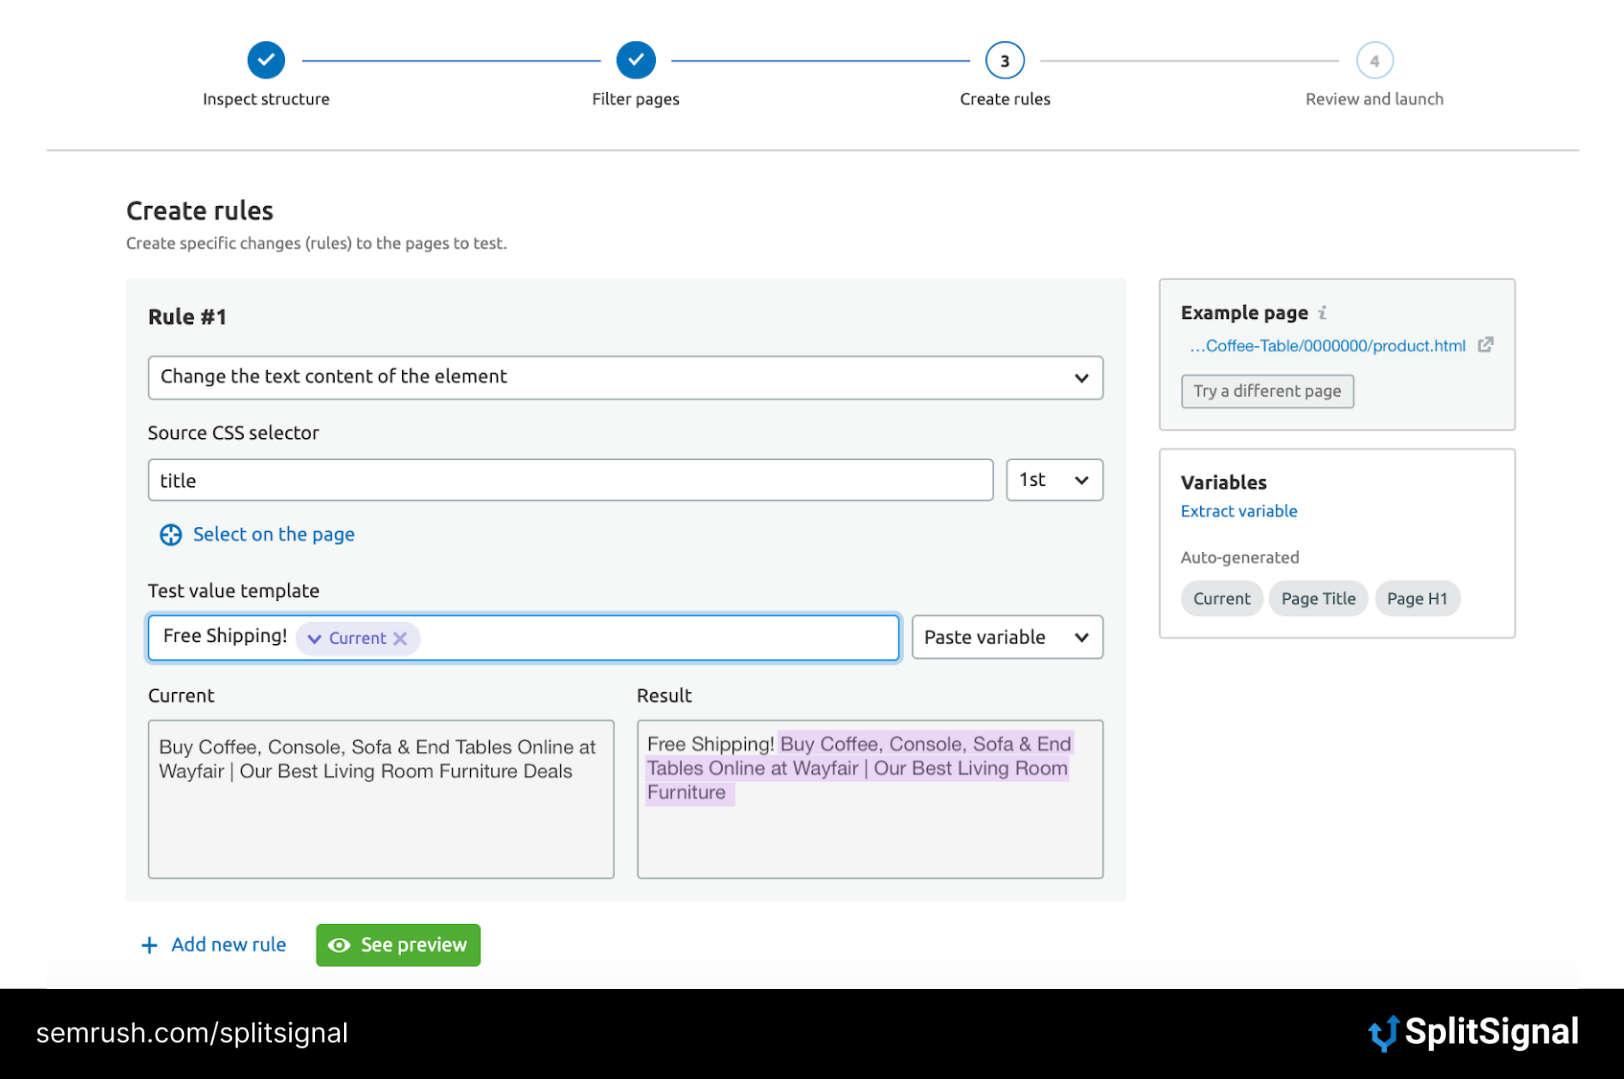Open the Paste variable dropdown

point(1006,637)
